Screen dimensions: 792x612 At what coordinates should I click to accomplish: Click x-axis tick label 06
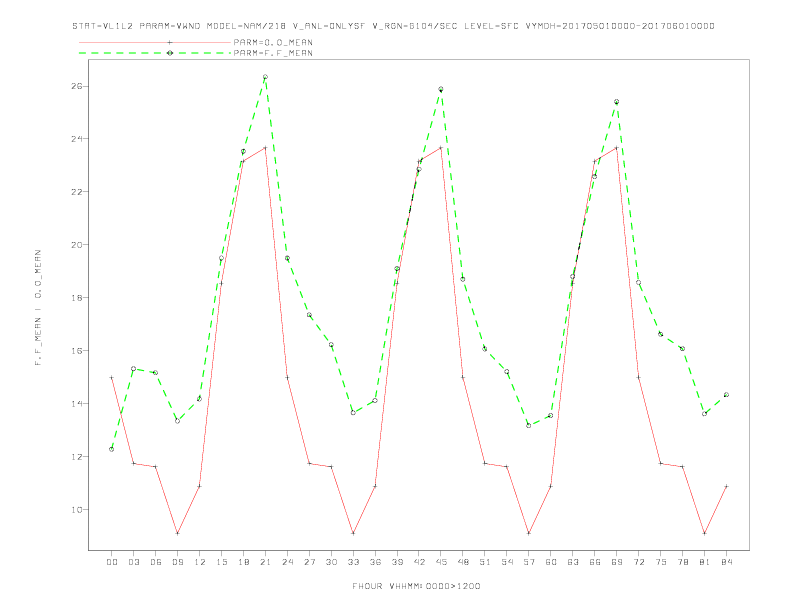click(156, 562)
